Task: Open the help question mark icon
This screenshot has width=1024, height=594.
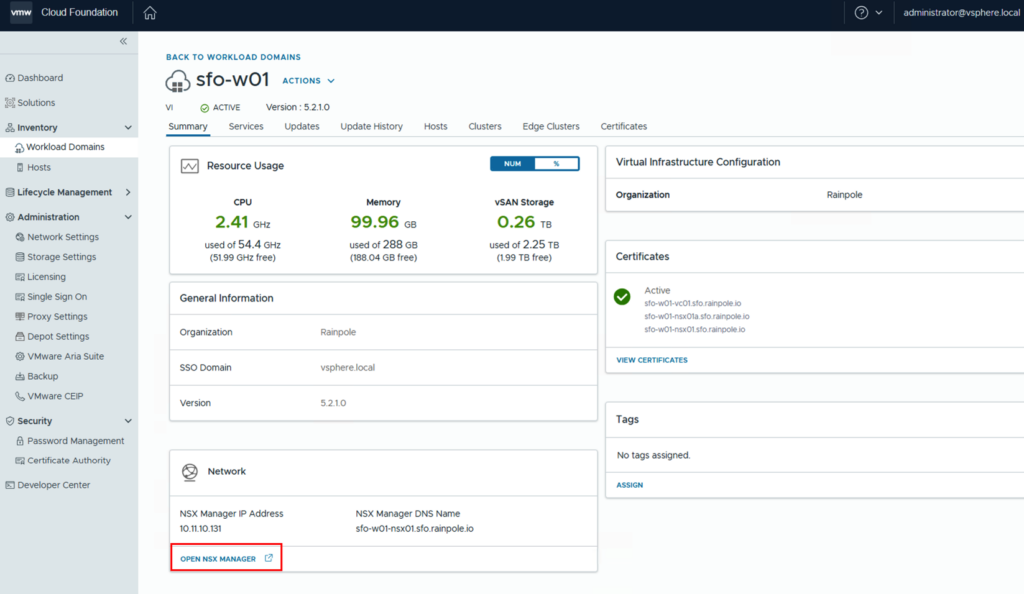Action: [x=861, y=12]
